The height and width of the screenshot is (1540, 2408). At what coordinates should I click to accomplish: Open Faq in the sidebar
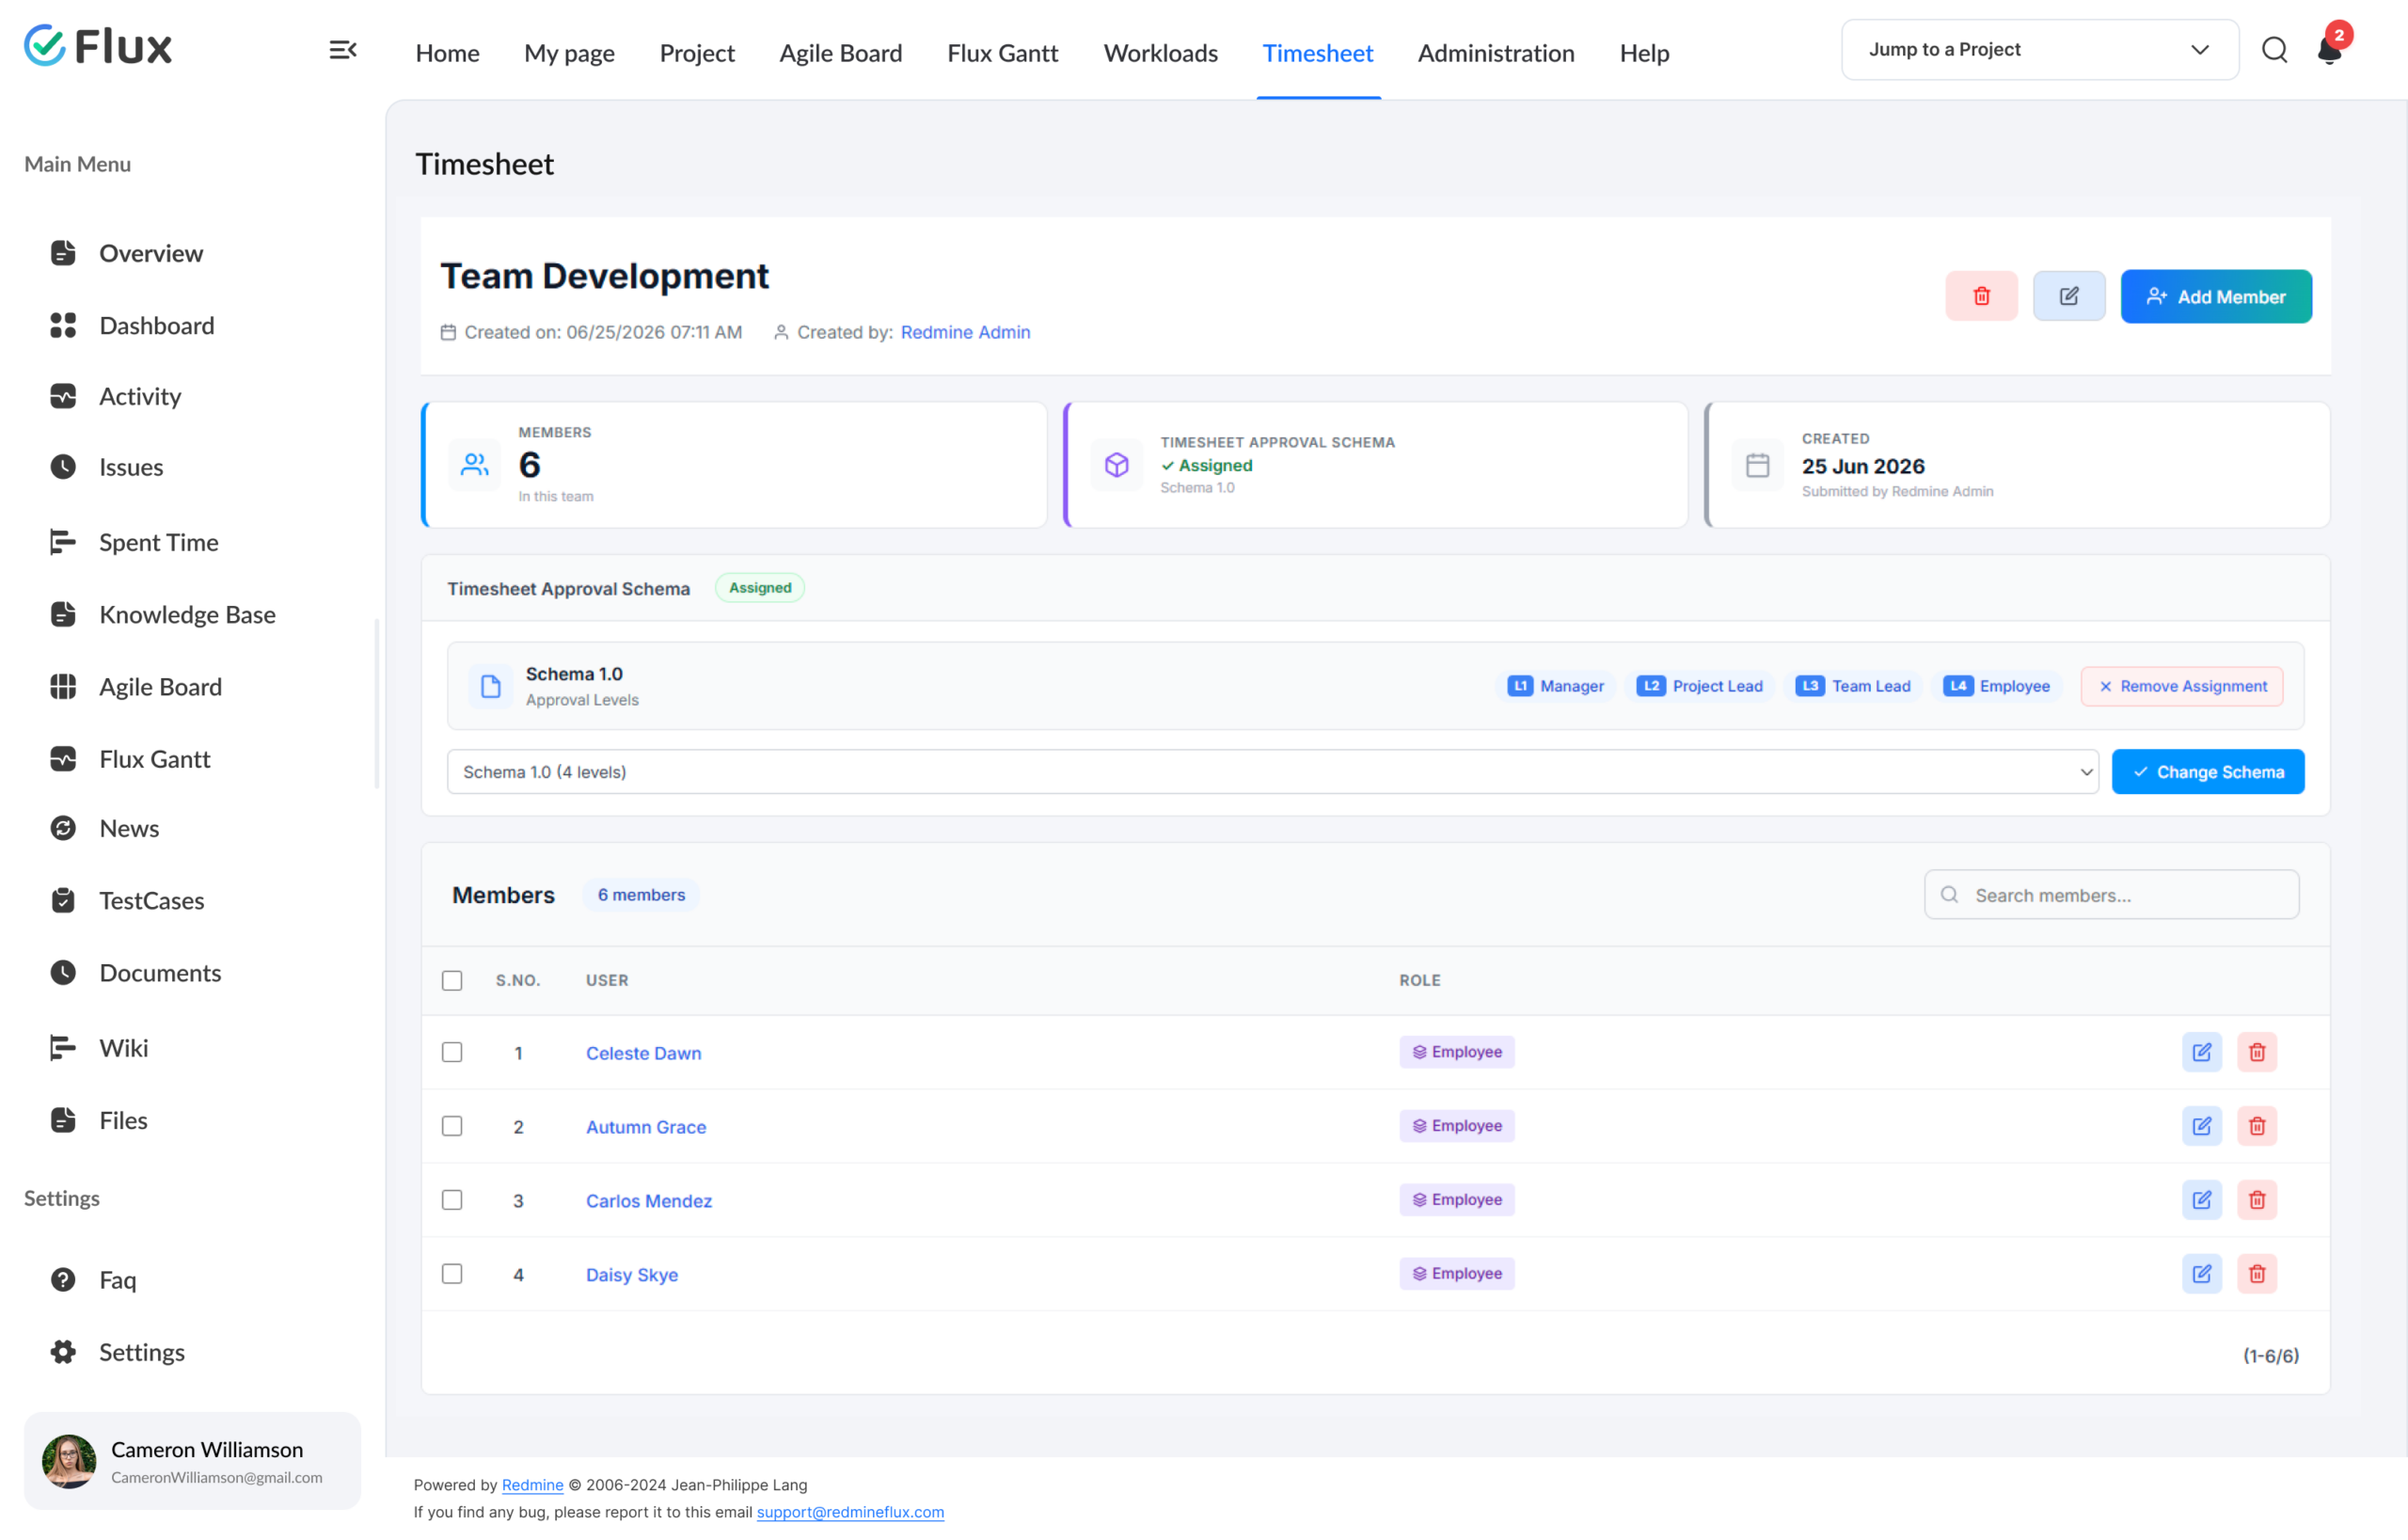[x=93, y=1280]
